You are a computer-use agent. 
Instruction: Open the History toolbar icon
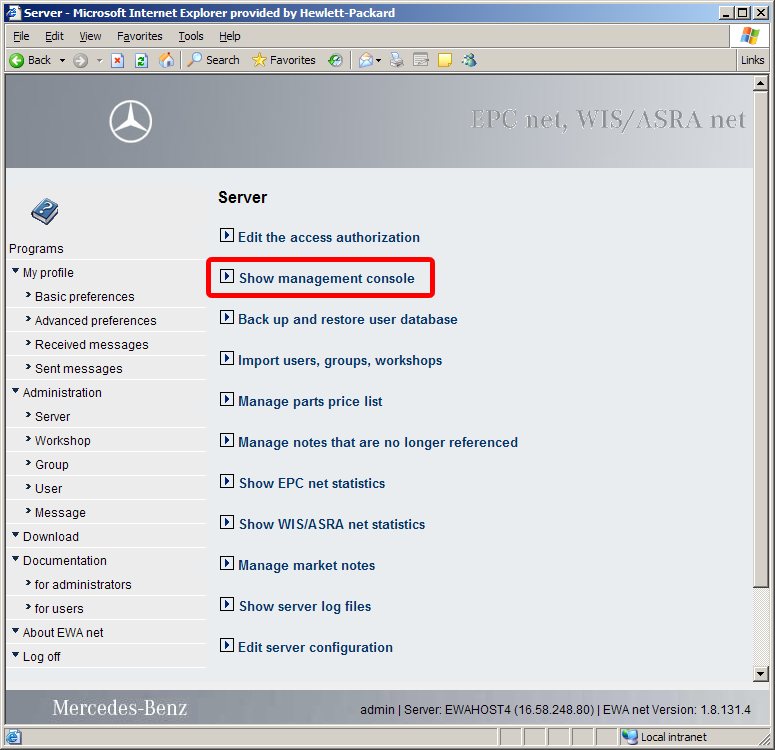coord(335,60)
